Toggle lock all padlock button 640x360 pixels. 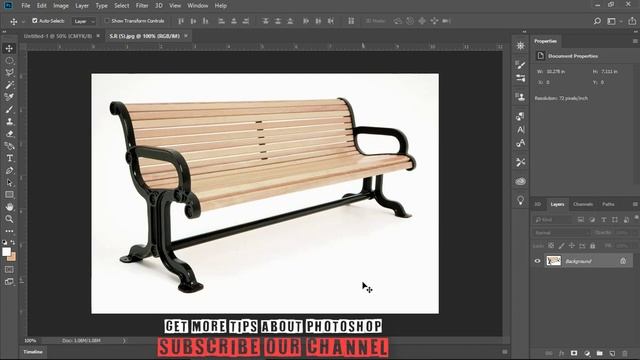593,246
